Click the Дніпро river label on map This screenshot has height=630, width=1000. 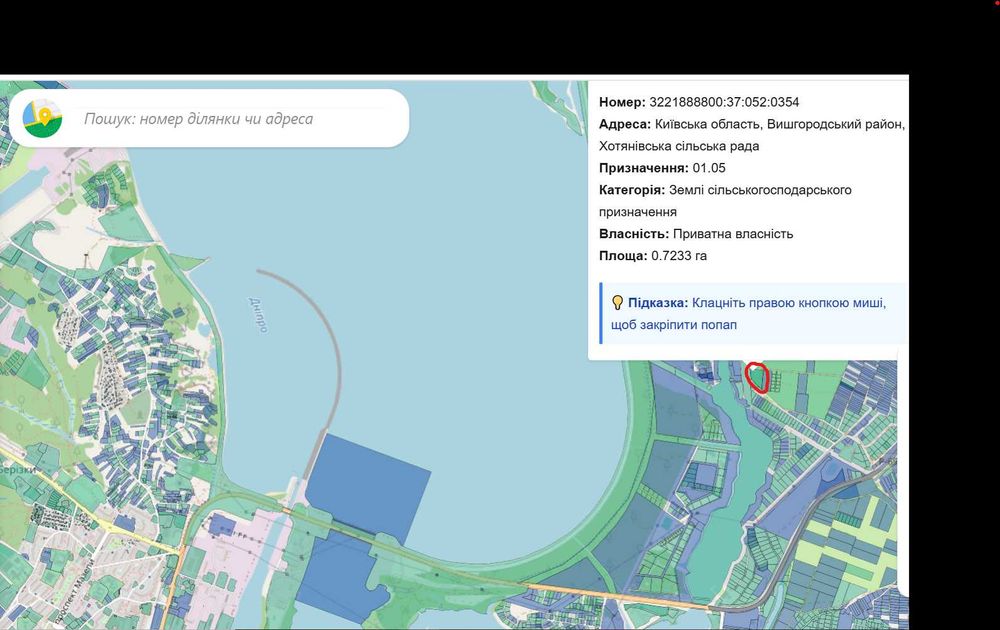pyautogui.click(x=258, y=315)
